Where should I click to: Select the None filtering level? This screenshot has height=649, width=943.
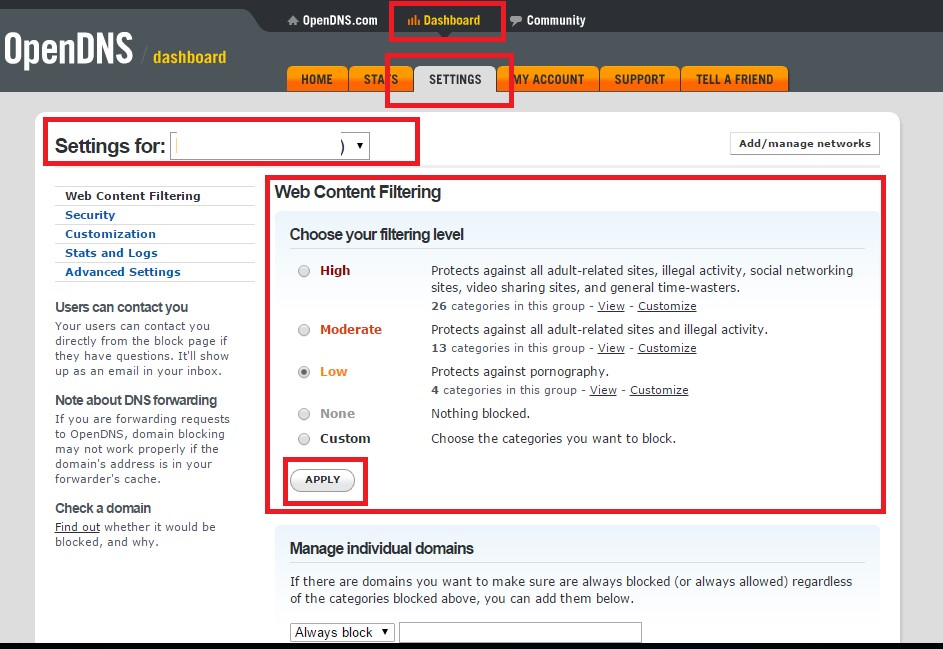coord(304,414)
